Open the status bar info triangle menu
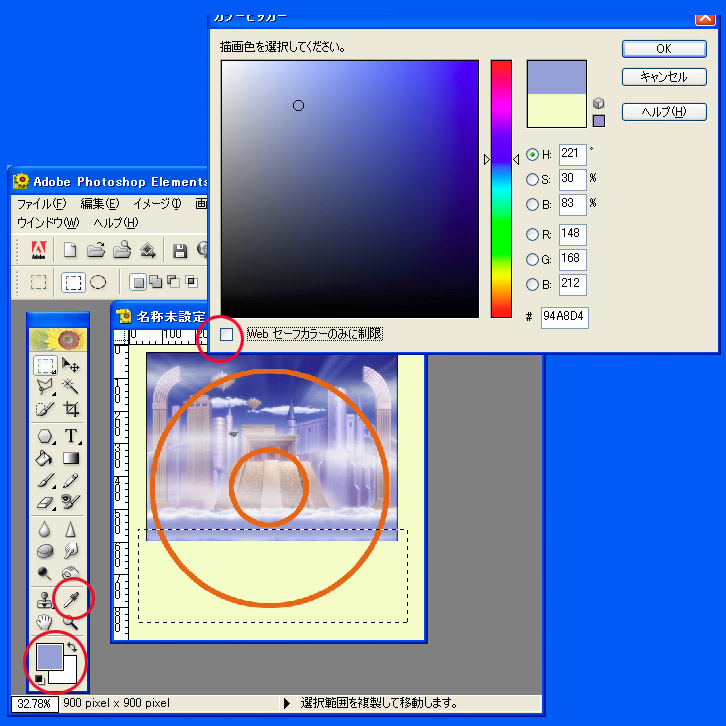 (x=287, y=703)
